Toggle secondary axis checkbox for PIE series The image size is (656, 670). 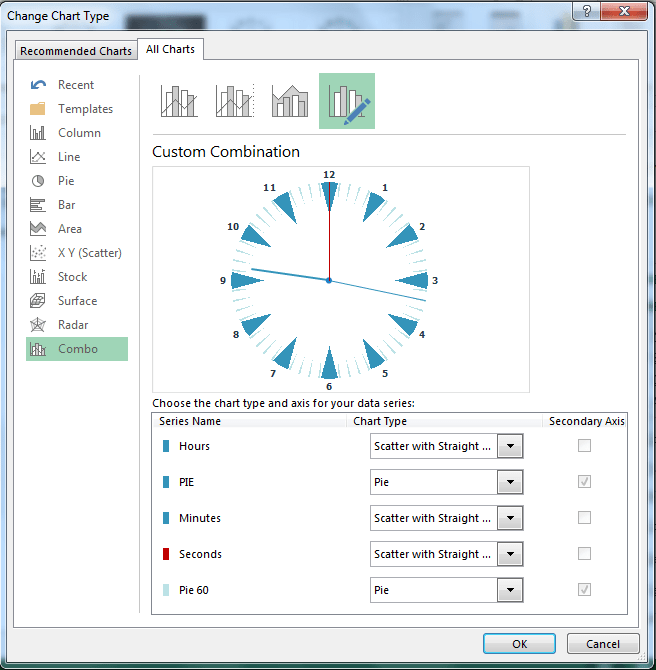click(584, 482)
